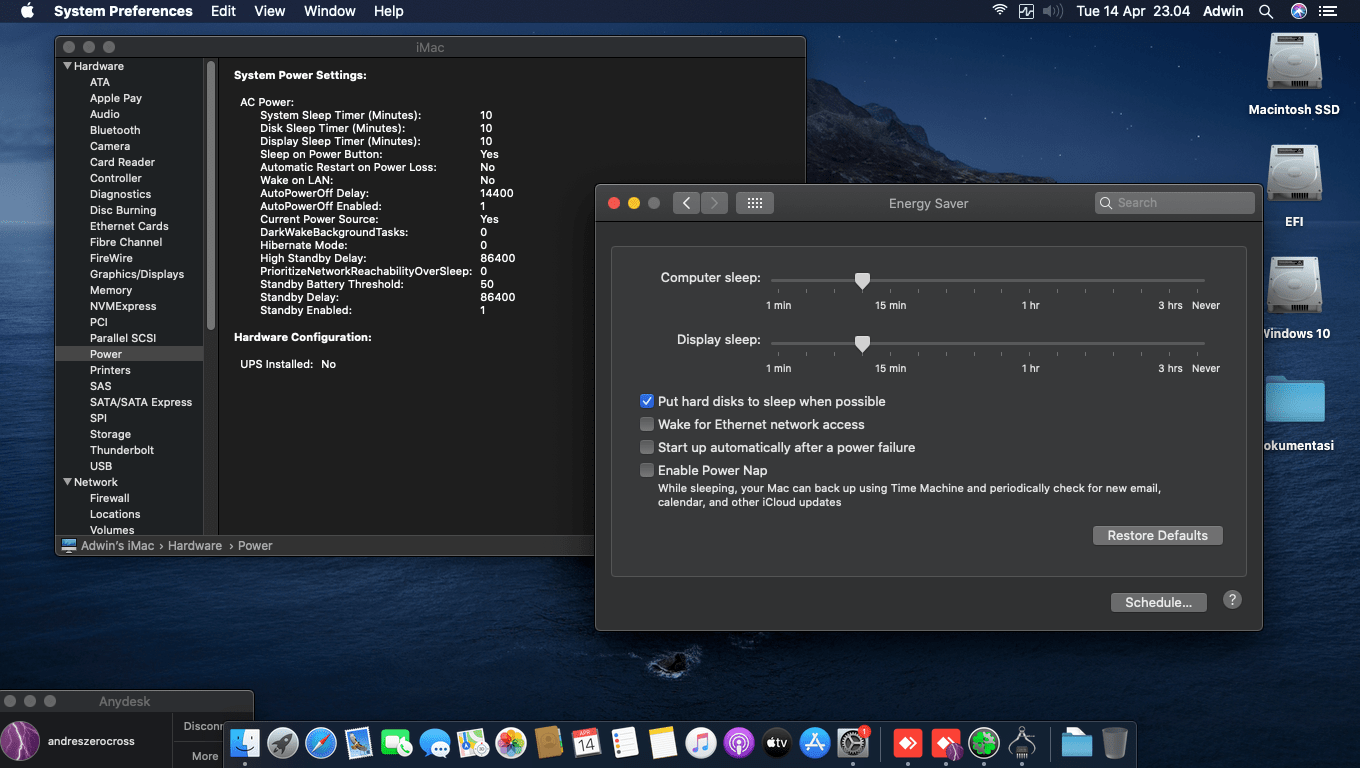Click the Show All grid icon
Viewport: 1360px width, 768px height.
point(755,203)
